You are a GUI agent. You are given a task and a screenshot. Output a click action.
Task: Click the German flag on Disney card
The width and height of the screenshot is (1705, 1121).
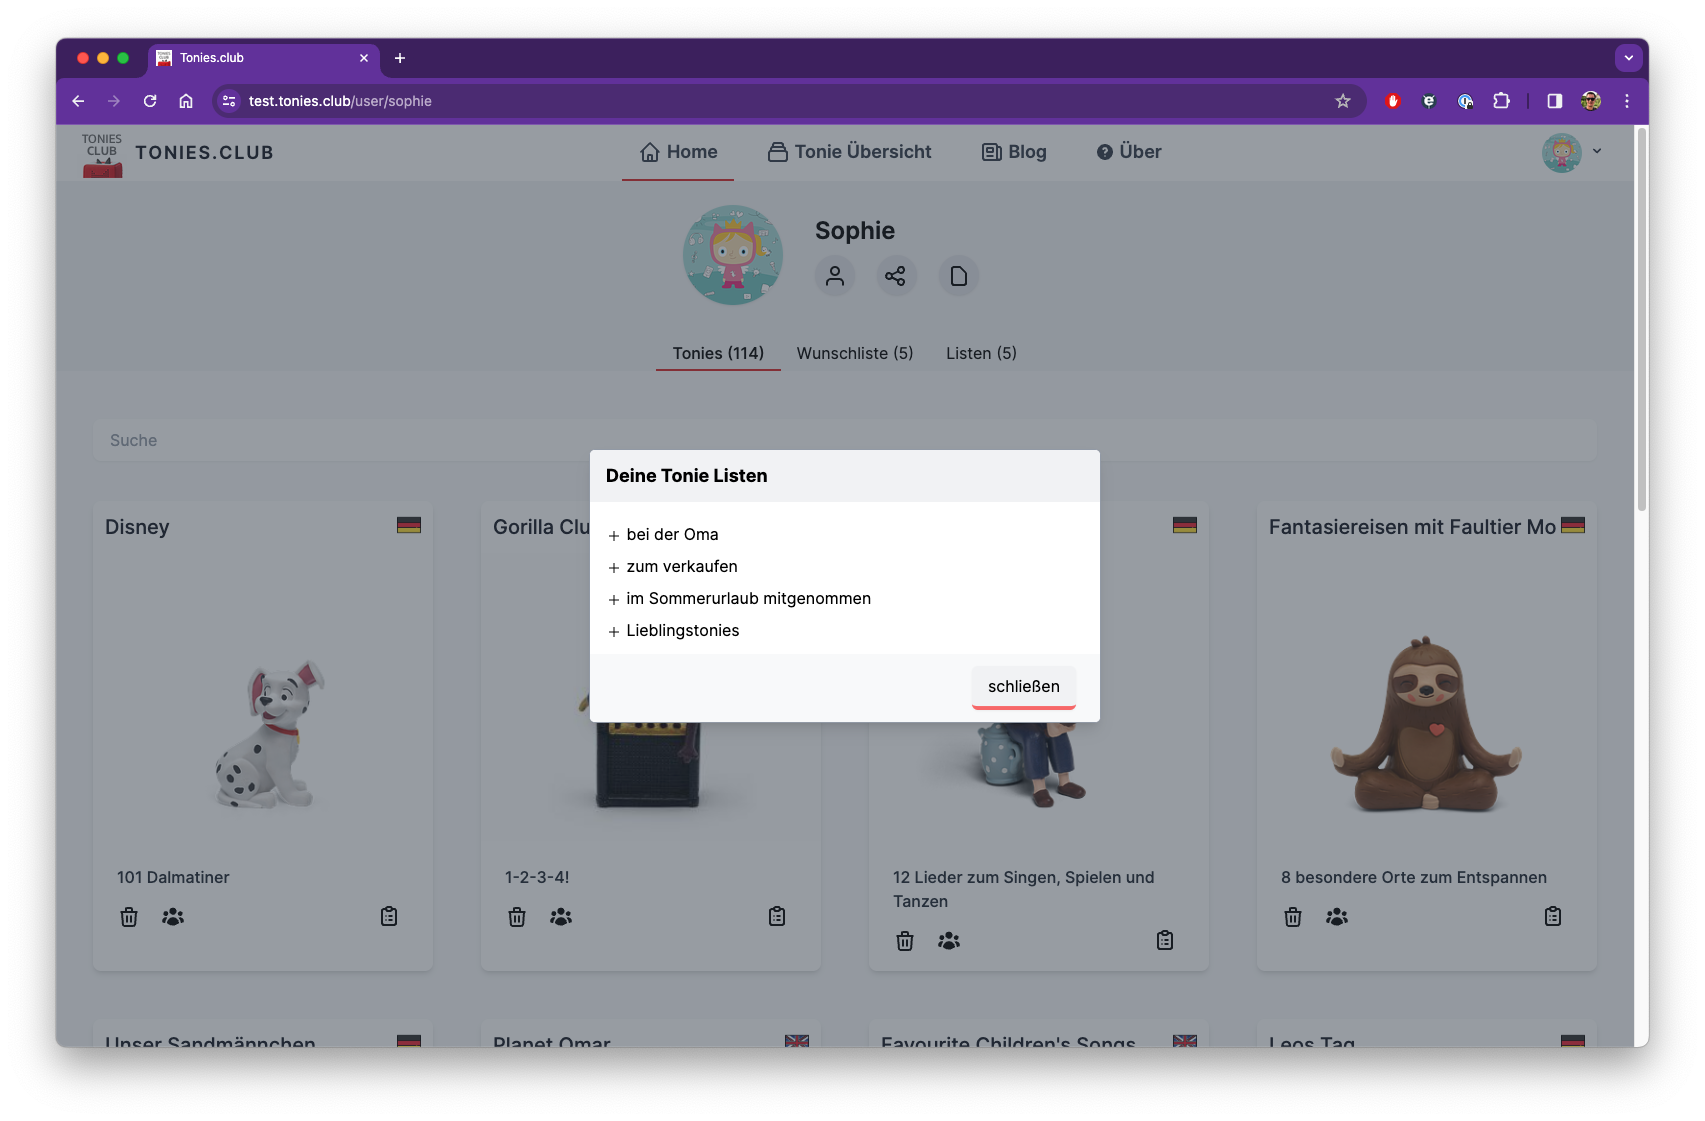click(x=409, y=525)
